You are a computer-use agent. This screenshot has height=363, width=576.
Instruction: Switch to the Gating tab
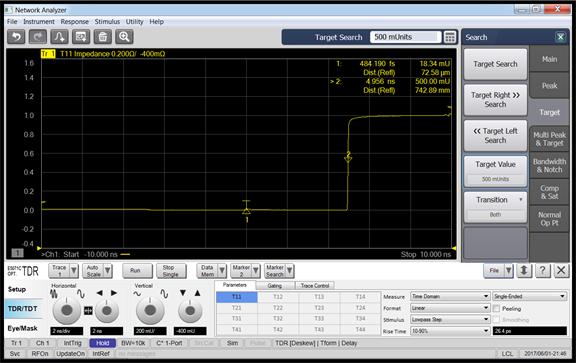tap(274, 285)
